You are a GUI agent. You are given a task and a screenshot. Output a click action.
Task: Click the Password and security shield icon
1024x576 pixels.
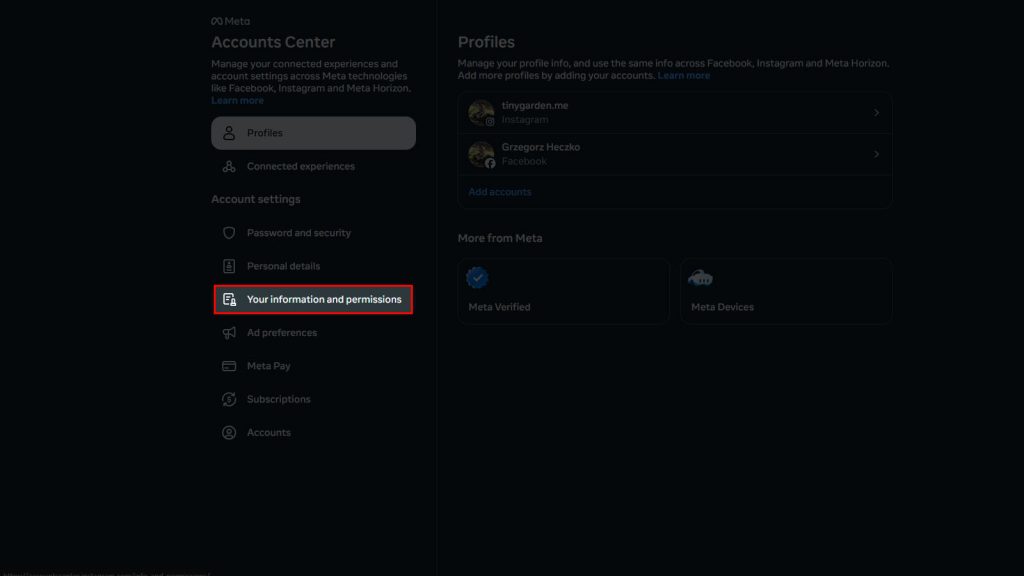click(229, 233)
